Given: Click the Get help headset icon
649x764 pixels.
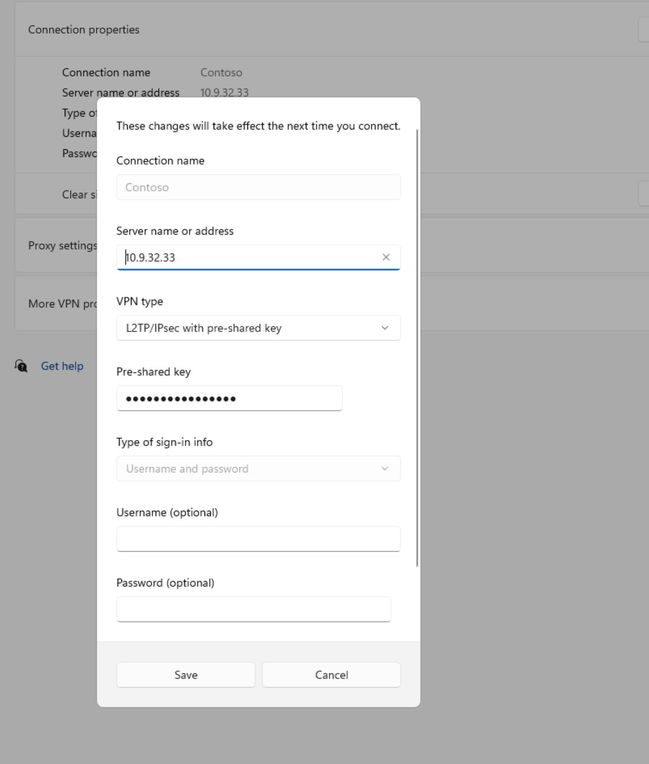Looking at the screenshot, I should (21, 366).
